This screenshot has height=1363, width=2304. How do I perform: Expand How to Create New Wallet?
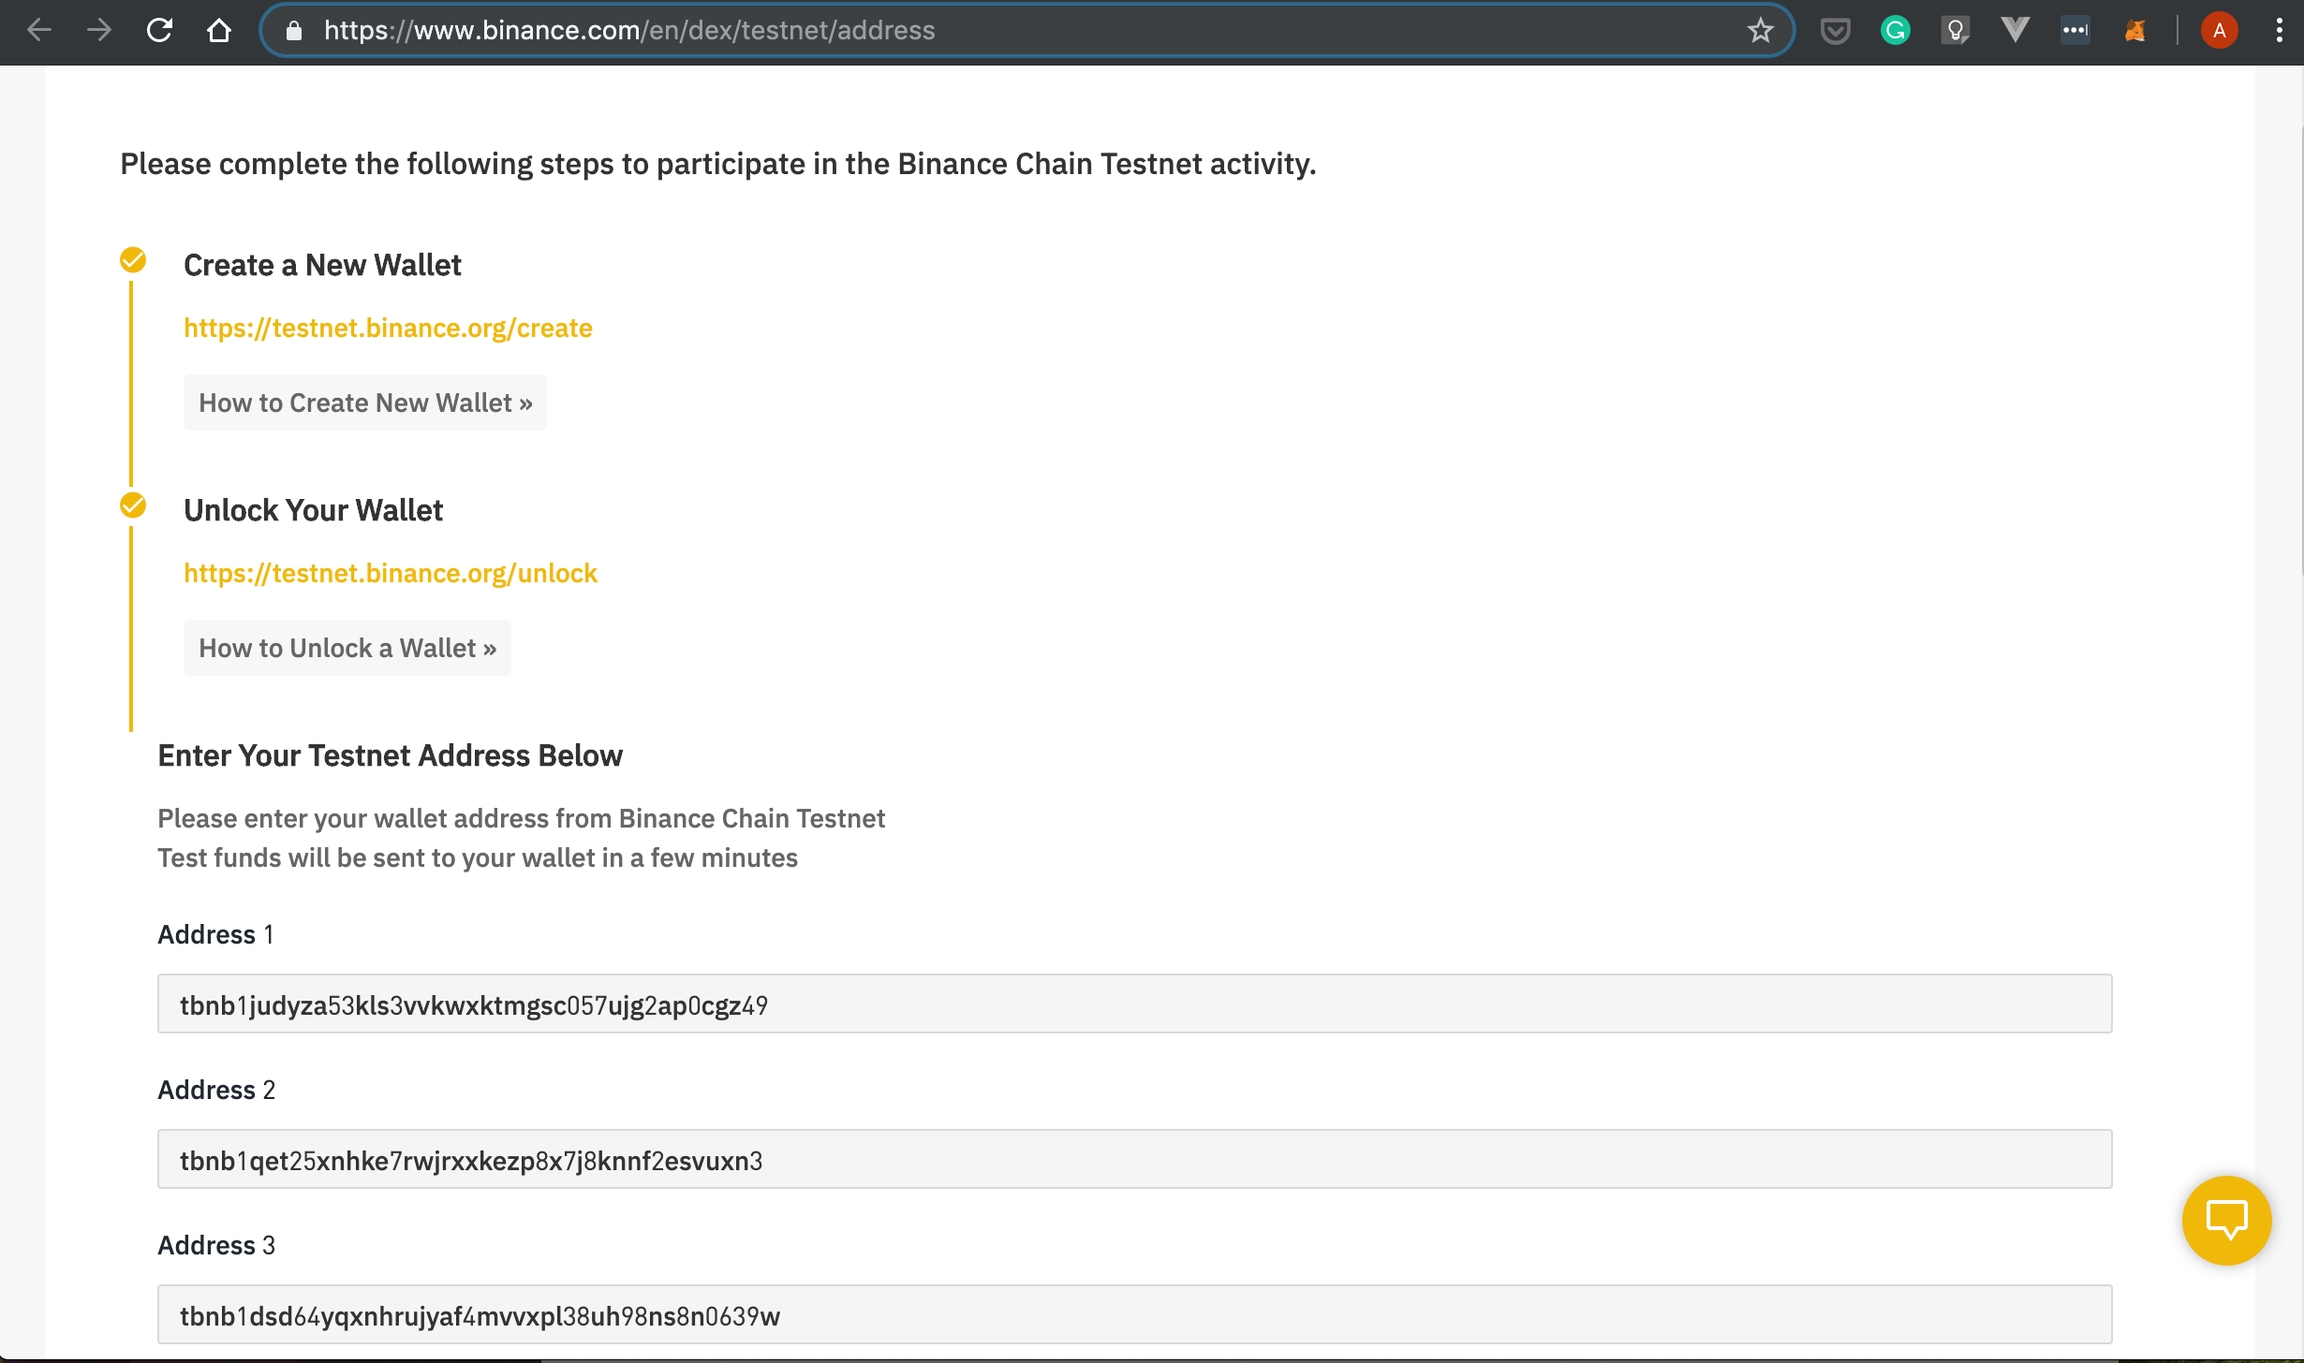(x=365, y=403)
